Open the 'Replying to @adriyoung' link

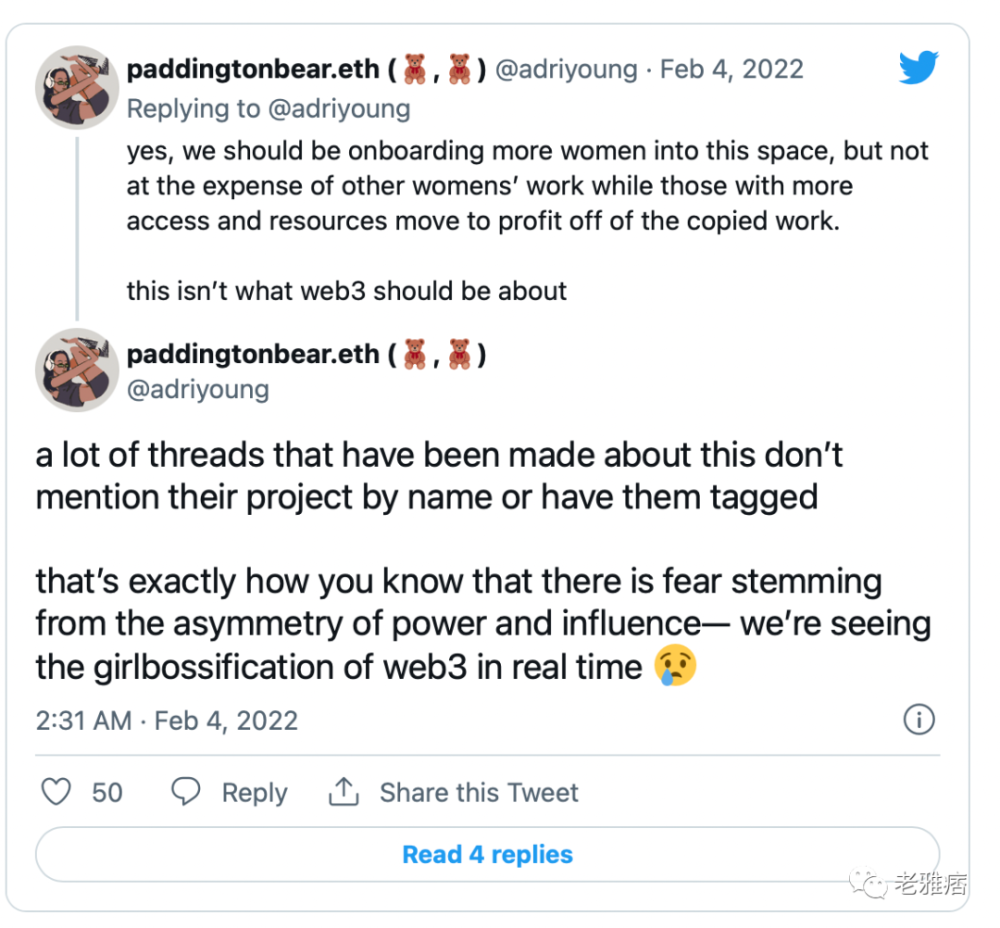[x=268, y=108]
